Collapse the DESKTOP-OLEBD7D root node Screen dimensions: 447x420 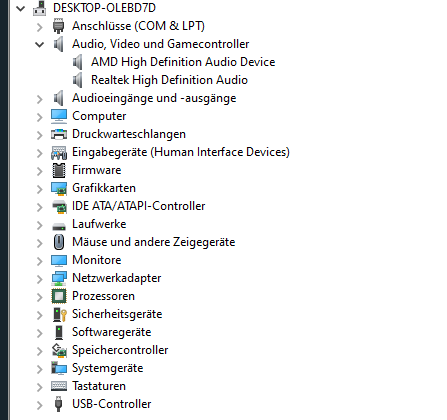(x=21, y=8)
